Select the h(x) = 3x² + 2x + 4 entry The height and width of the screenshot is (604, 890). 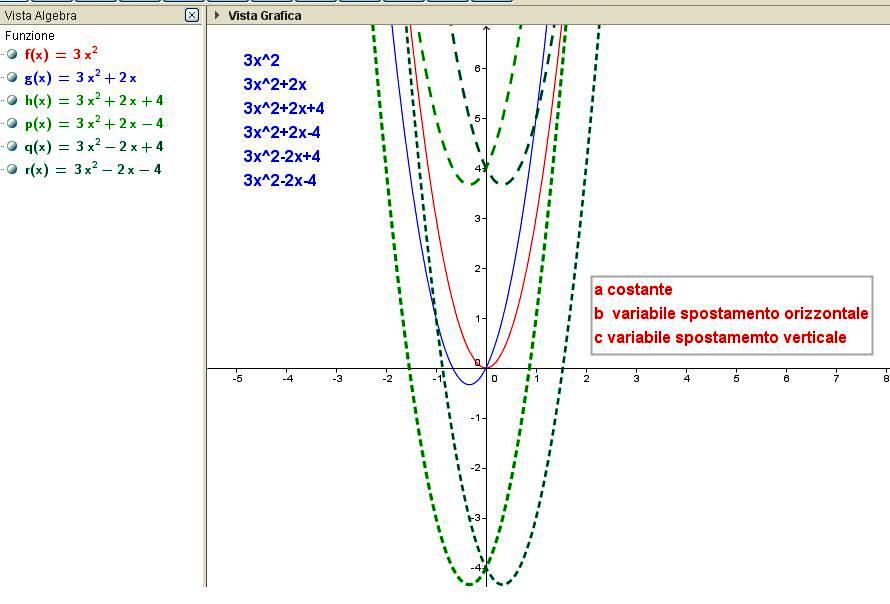point(94,100)
